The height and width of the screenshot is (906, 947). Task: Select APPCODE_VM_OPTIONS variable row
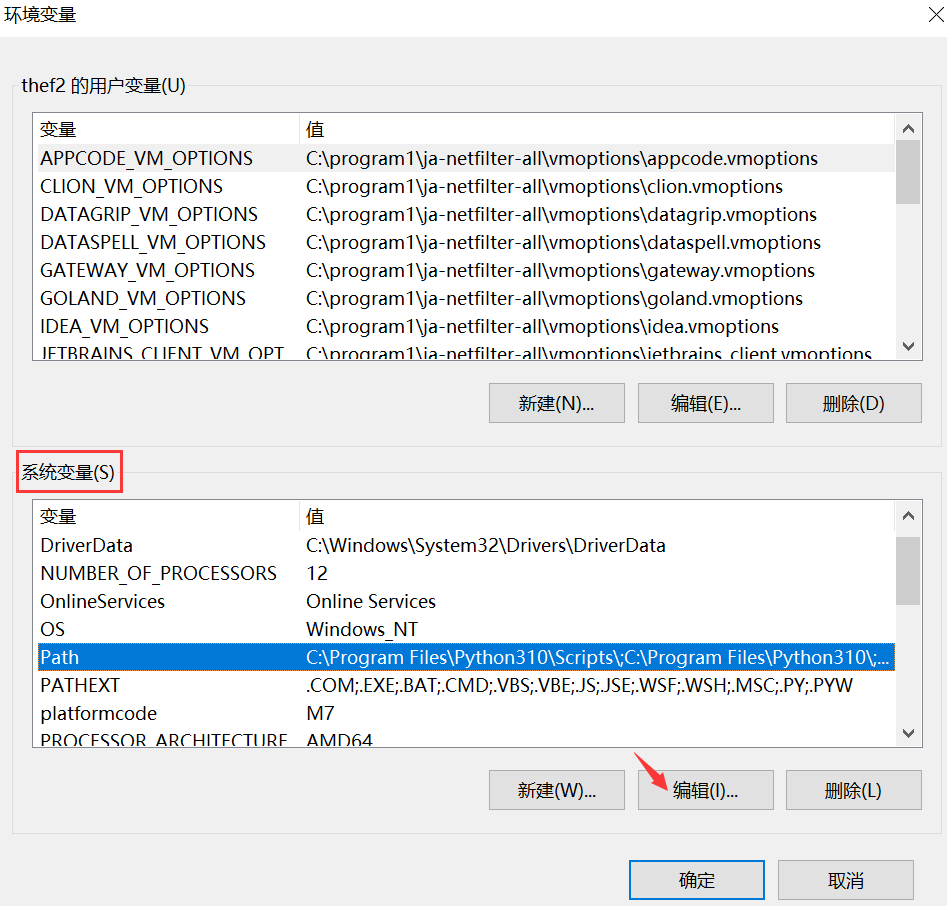pos(466,158)
